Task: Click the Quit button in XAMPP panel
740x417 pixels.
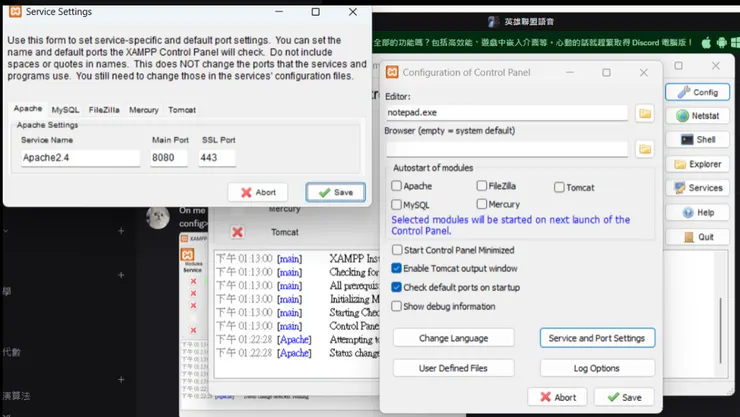Action: [x=698, y=237]
